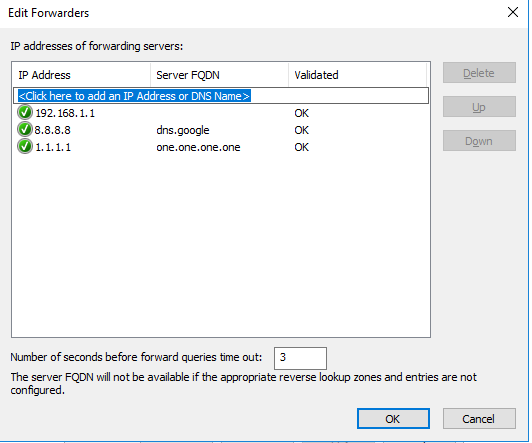Click green checkmark icon beside 8.8.8.8
532x443 pixels.
click(x=25, y=129)
